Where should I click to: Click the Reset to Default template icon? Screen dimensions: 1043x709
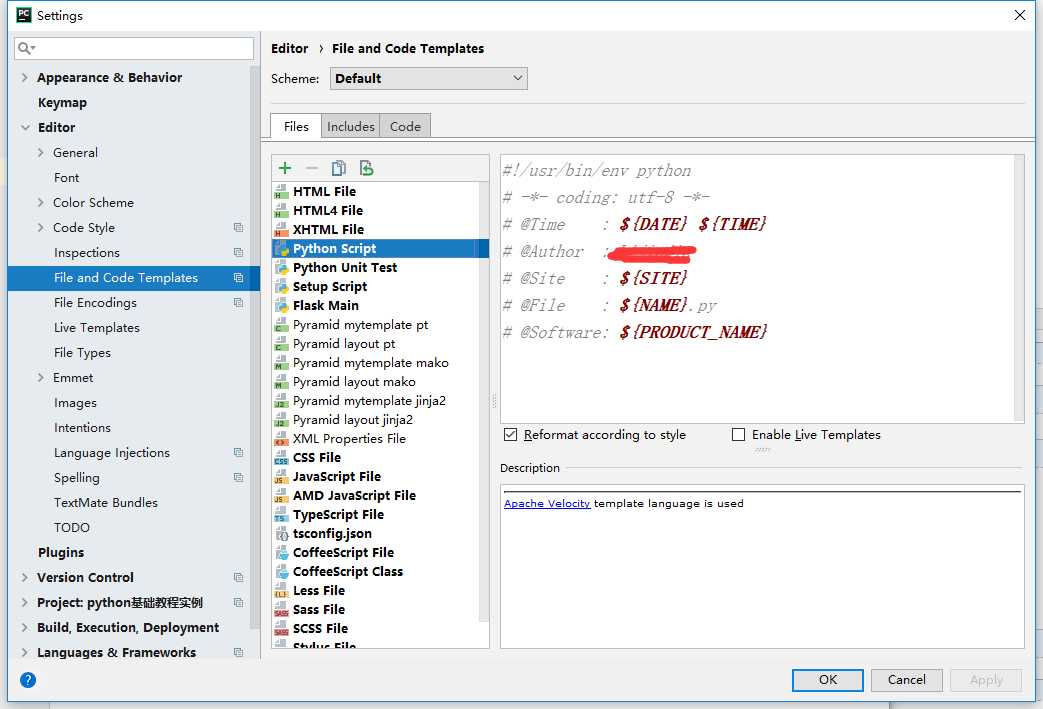(x=366, y=168)
